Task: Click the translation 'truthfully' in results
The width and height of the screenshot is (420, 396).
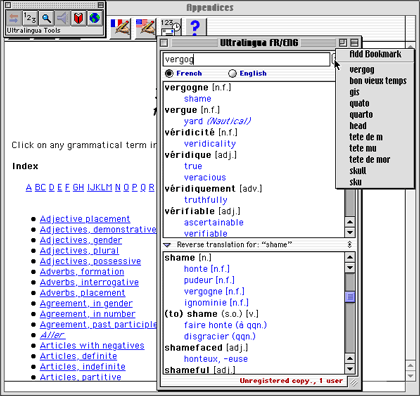Action: (x=206, y=200)
